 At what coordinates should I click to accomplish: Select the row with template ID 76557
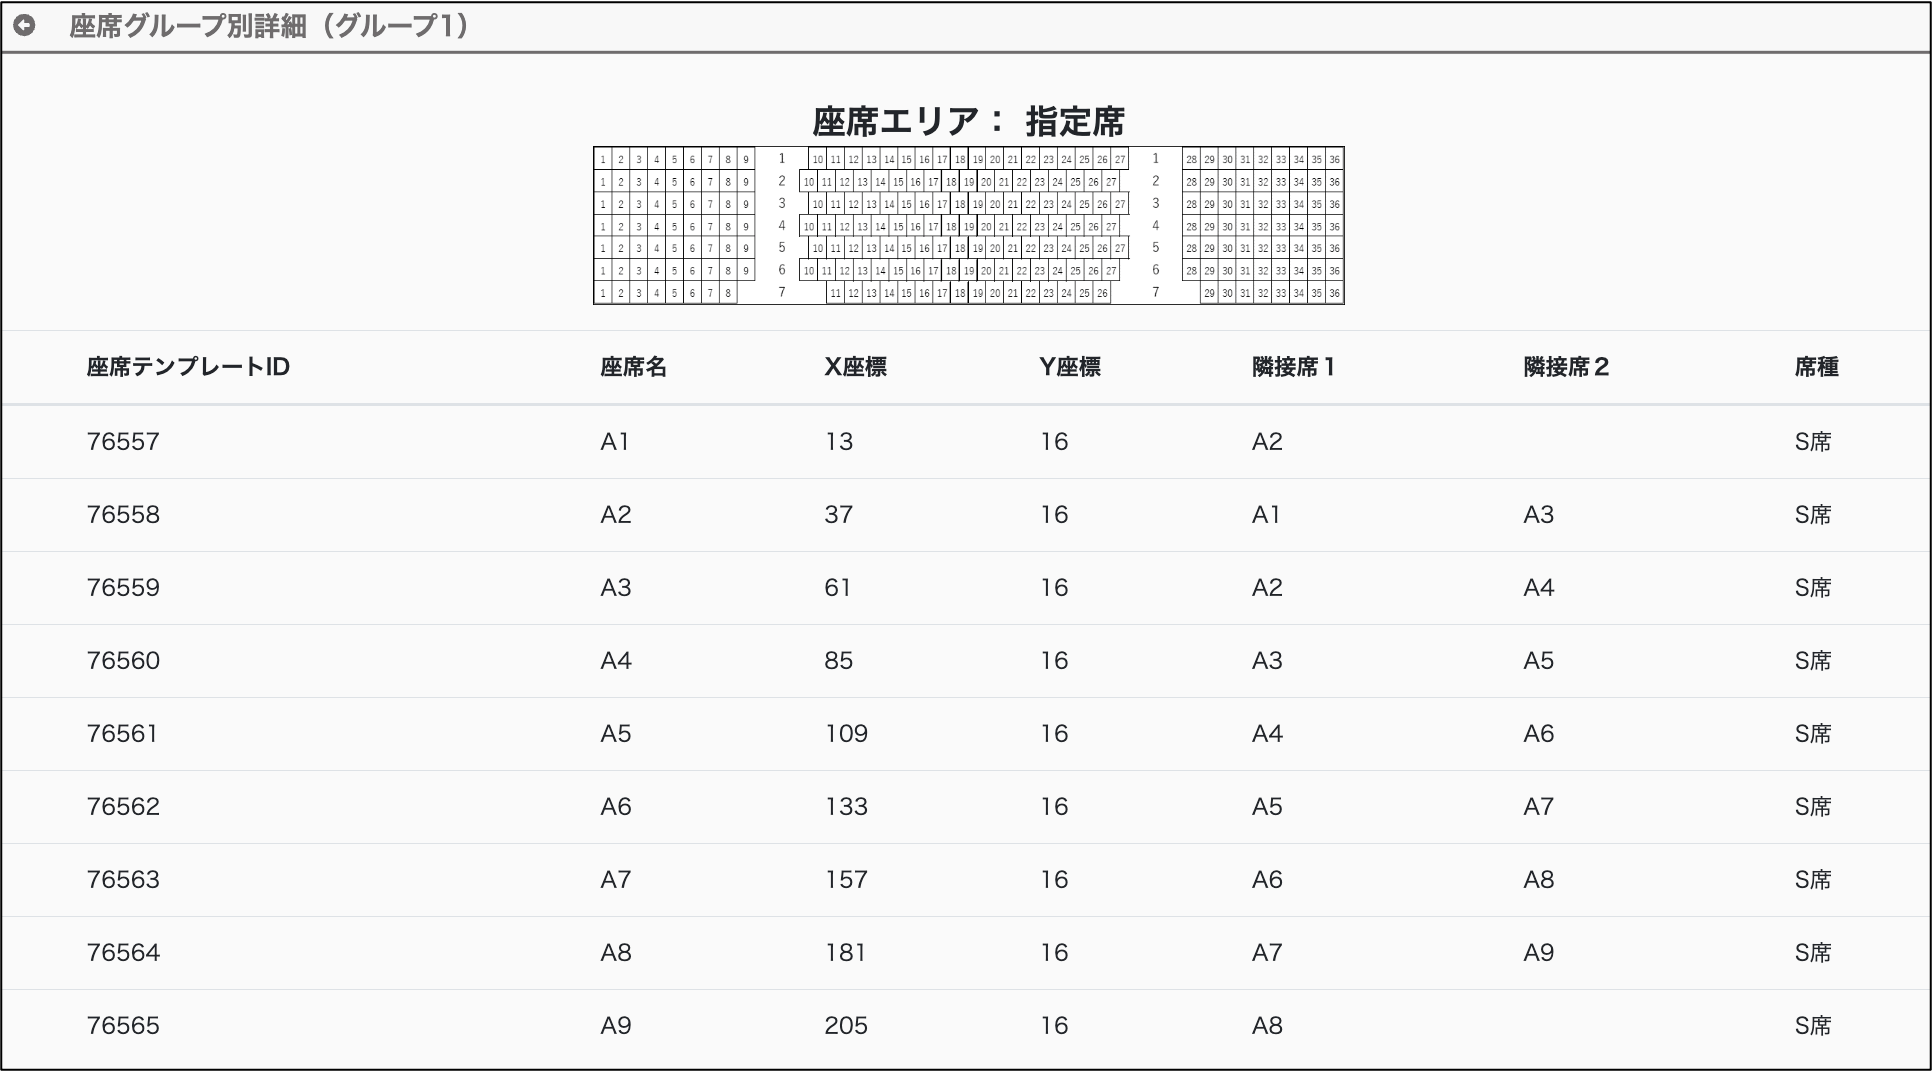[123, 442]
